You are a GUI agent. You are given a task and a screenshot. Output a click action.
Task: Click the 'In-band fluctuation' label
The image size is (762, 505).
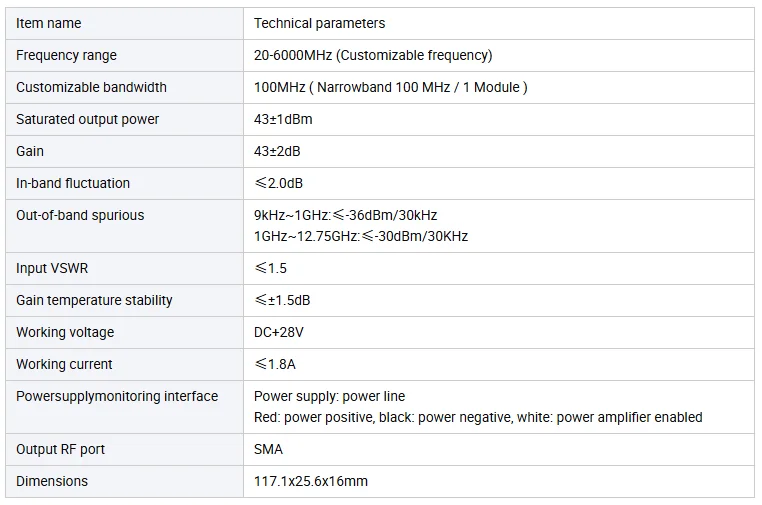click(x=73, y=183)
